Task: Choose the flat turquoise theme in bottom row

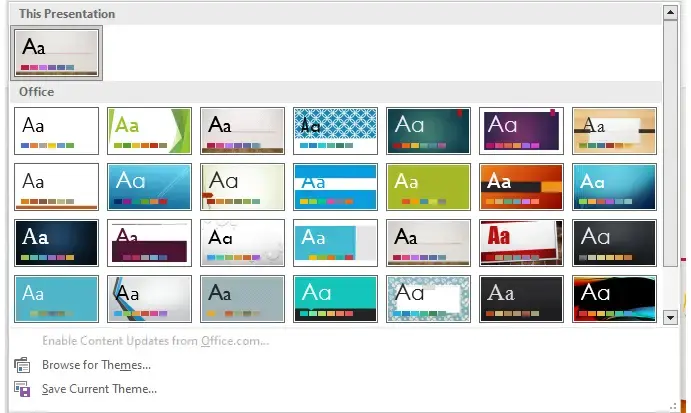Action: pos(56,299)
